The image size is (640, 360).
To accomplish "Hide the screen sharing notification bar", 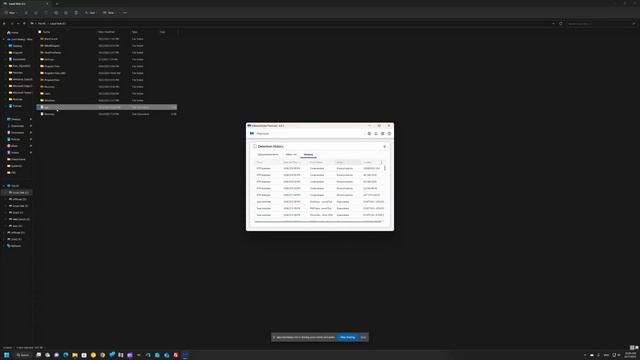I will (x=363, y=337).
